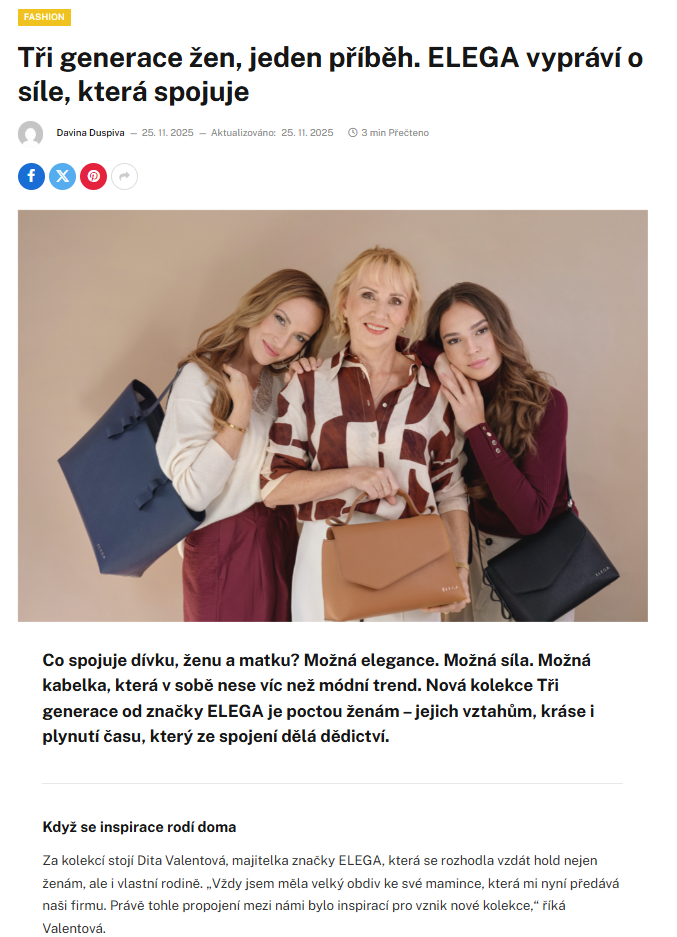Click the paragraph mentioning Dita Valentová

click(x=330, y=894)
